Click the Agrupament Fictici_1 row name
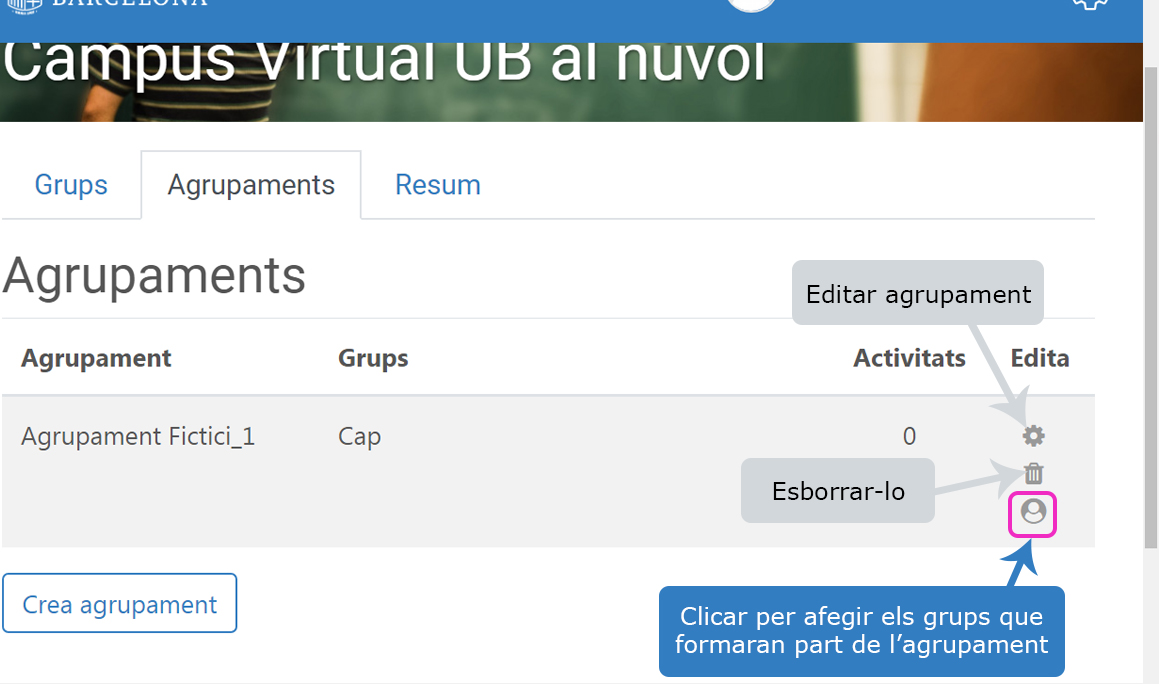The height and width of the screenshot is (684, 1159). (138, 437)
